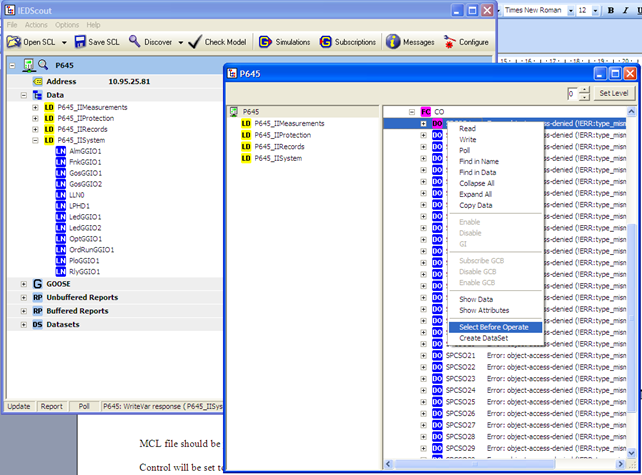Click magnifier icon beside P645 header
The width and height of the screenshot is (642, 475).
pyautogui.click(x=43, y=65)
